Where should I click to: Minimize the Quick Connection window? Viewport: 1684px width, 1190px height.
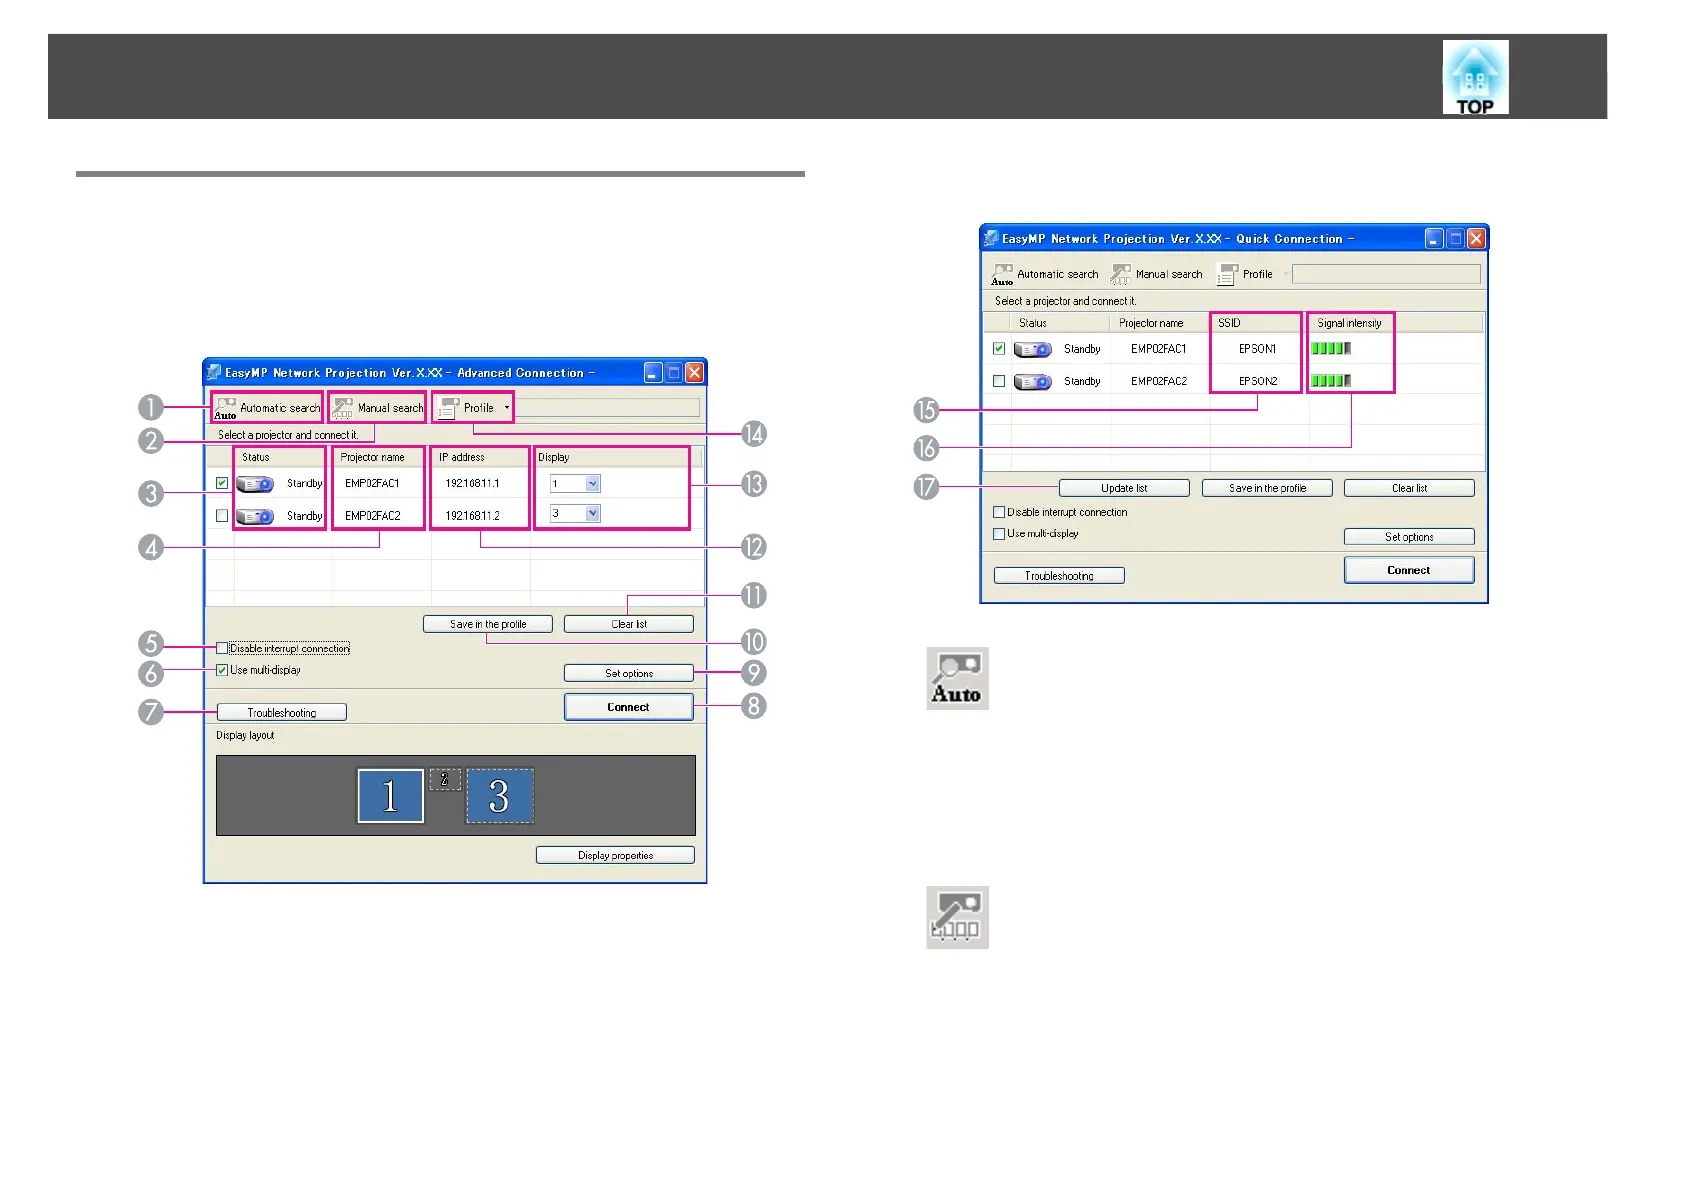1435,238
